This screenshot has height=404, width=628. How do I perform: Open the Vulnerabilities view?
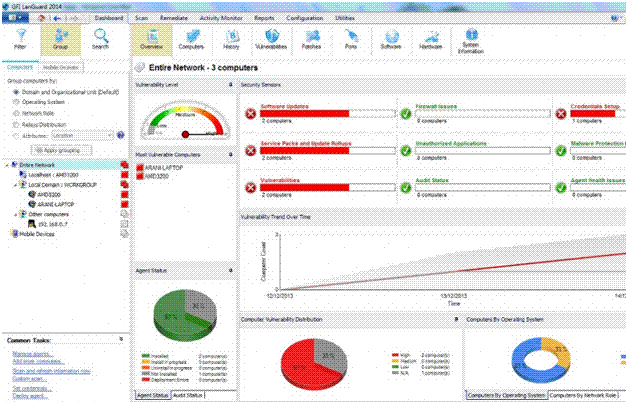coord(271,39)
